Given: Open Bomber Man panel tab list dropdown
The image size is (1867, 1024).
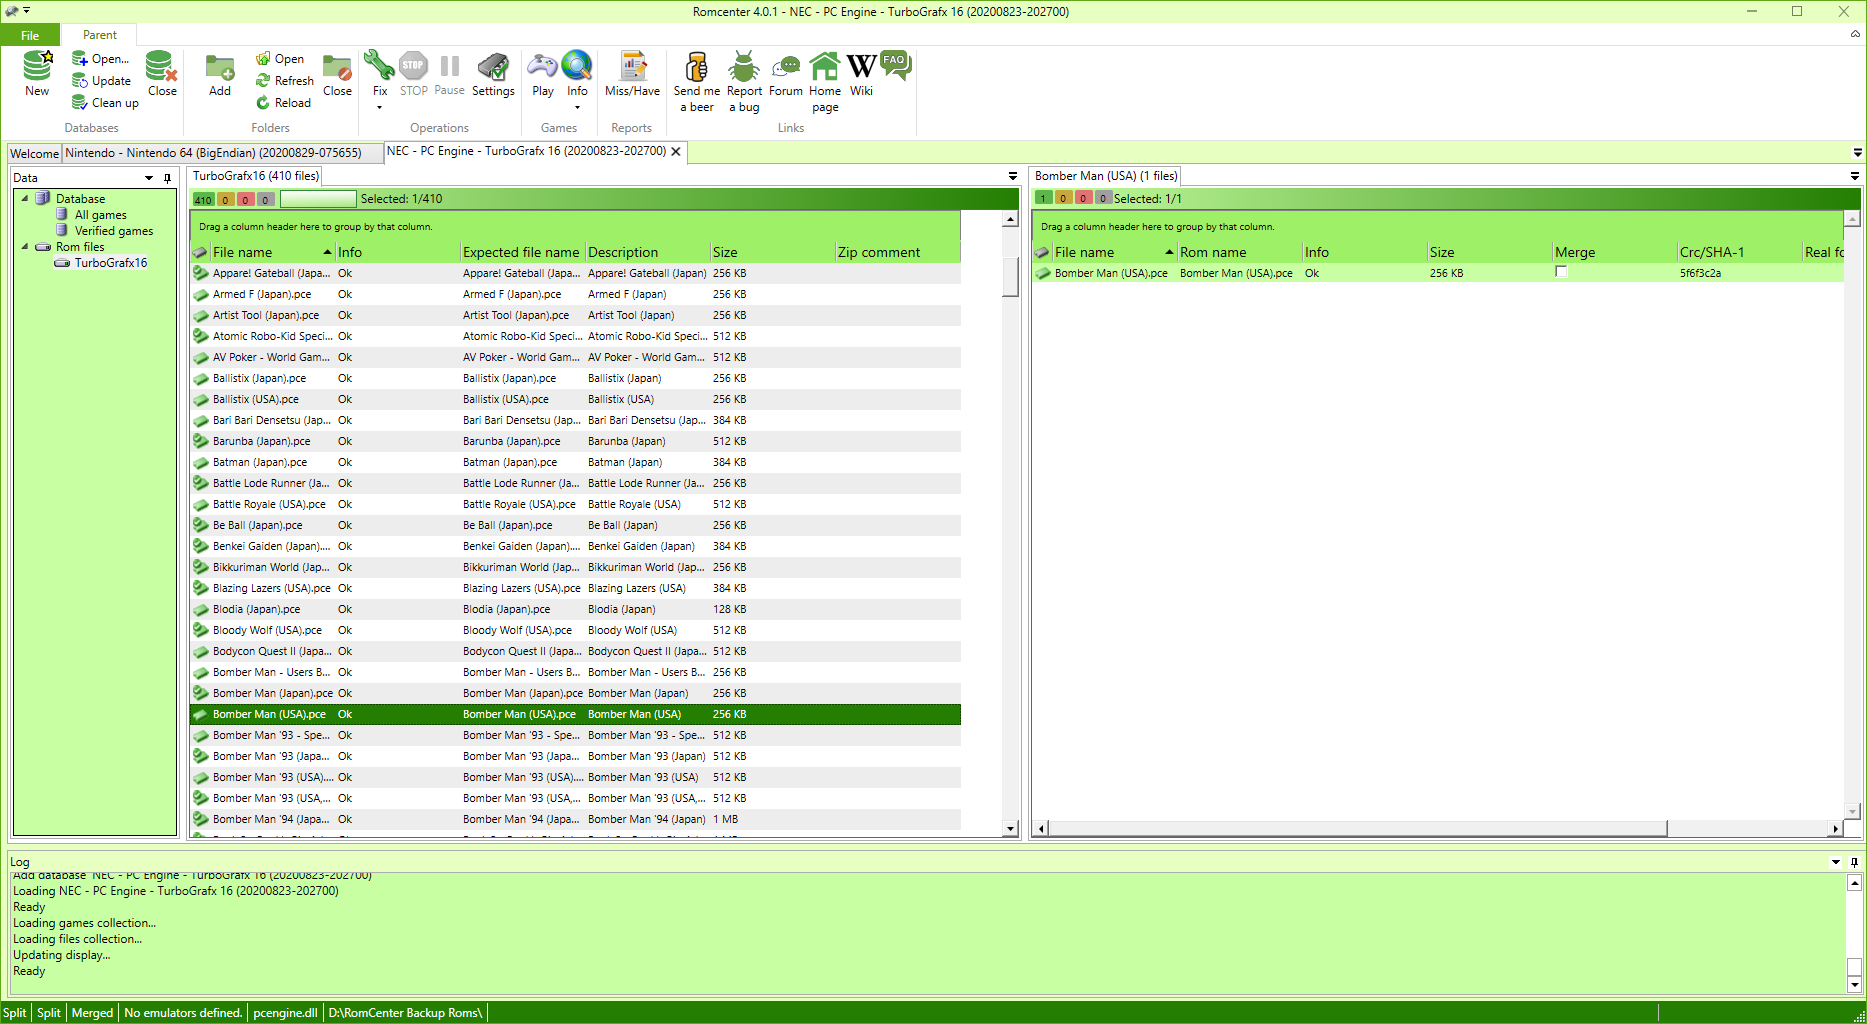Looking at the screenshot, I should [x=1854, y=176].
